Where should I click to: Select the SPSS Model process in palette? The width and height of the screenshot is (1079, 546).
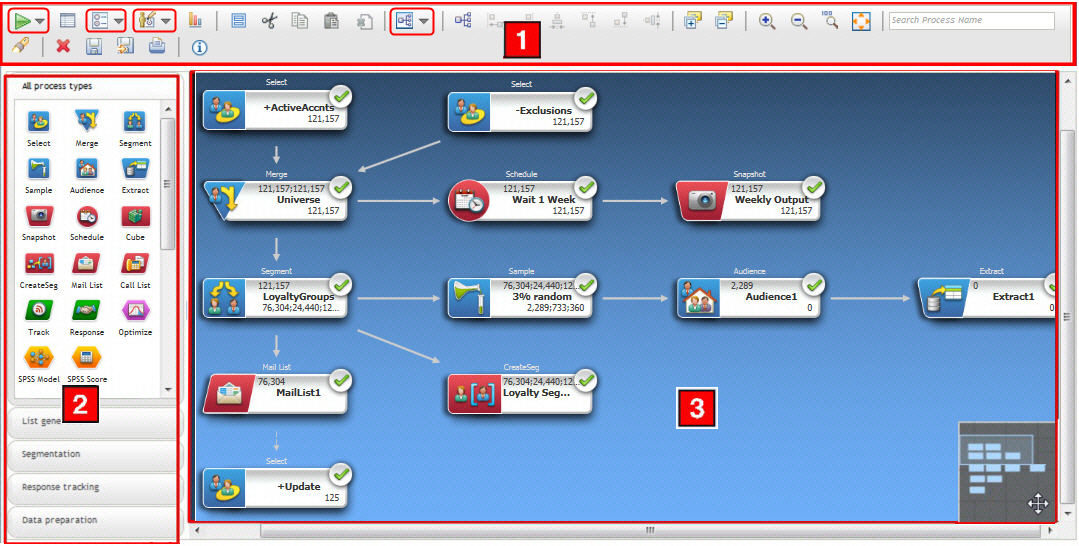click(39, 364)
